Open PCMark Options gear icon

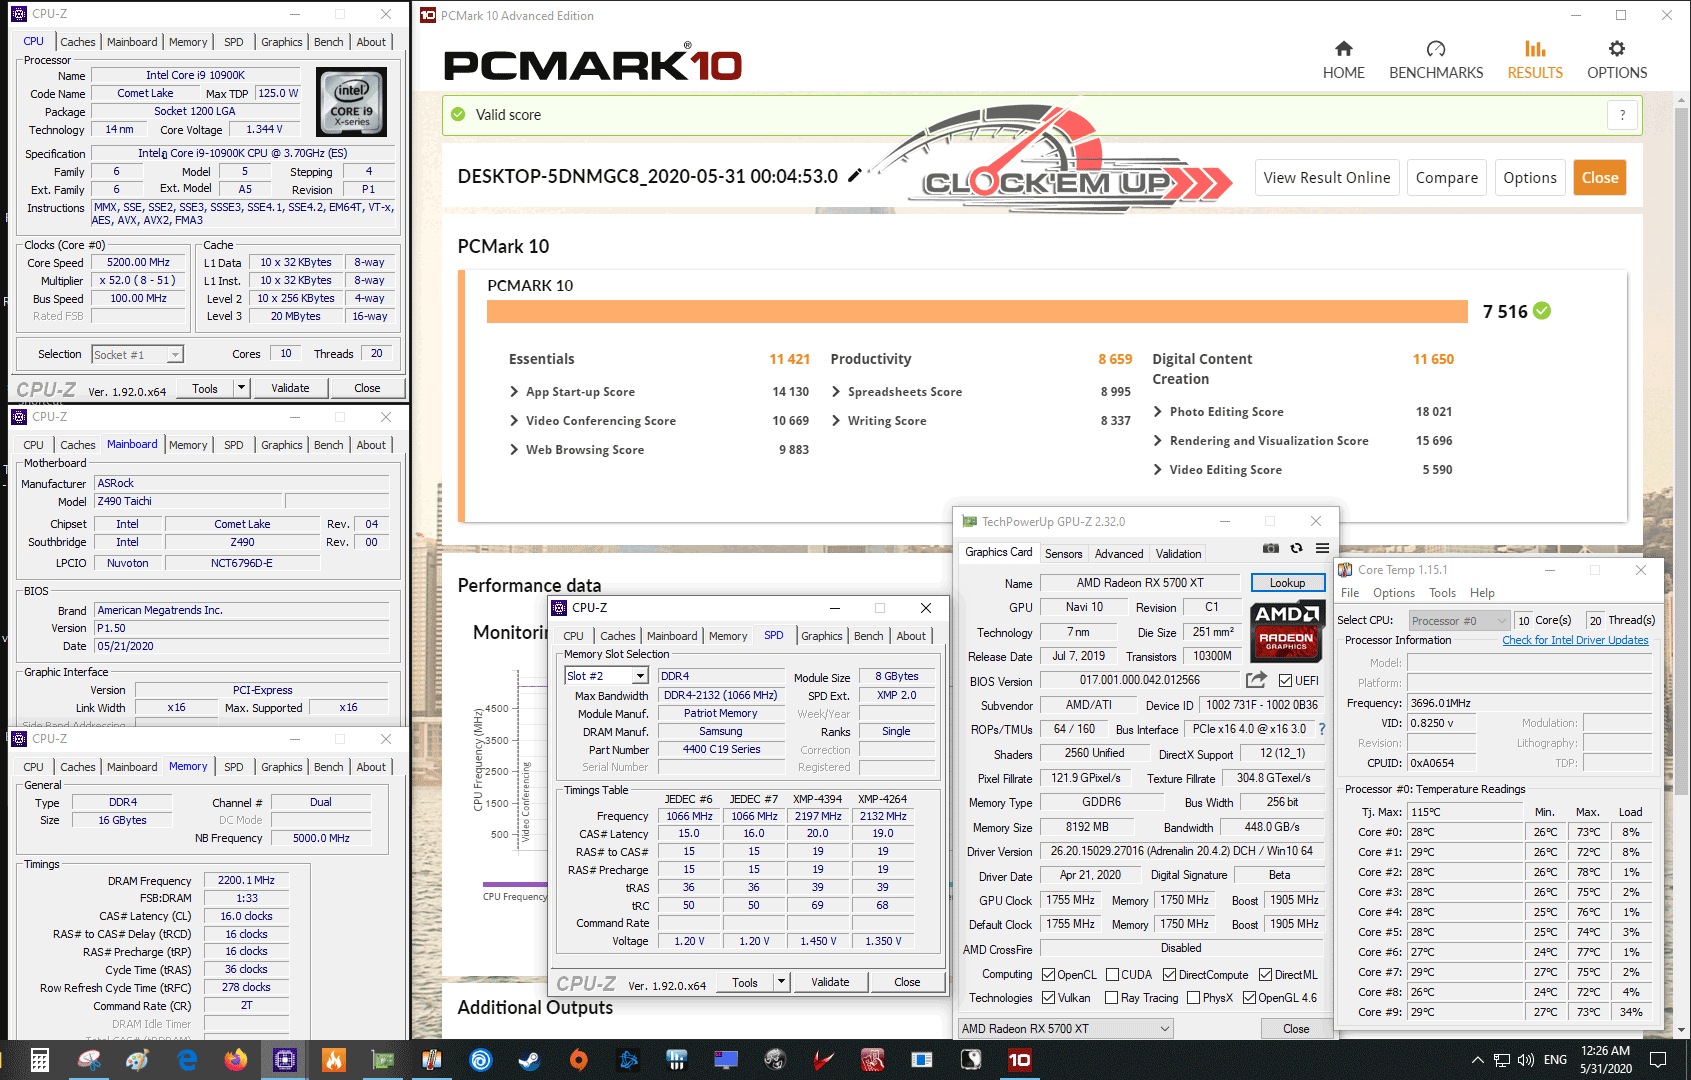click(1616, 49)
